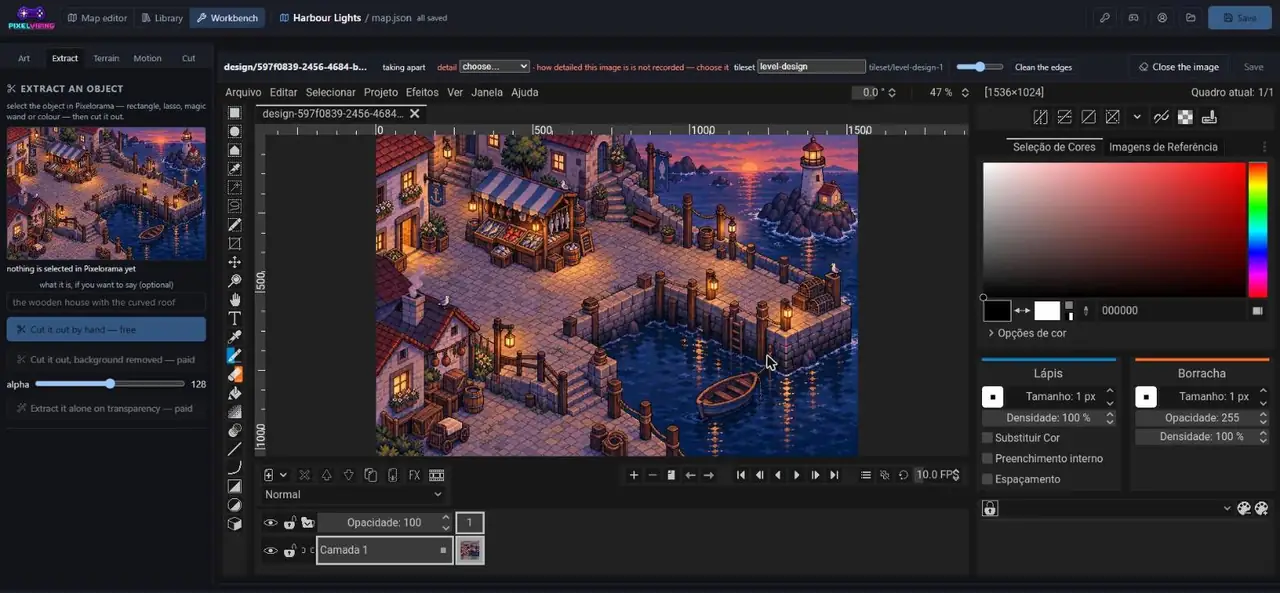Expand the Opções de cor section

(x=1027, y=333)
